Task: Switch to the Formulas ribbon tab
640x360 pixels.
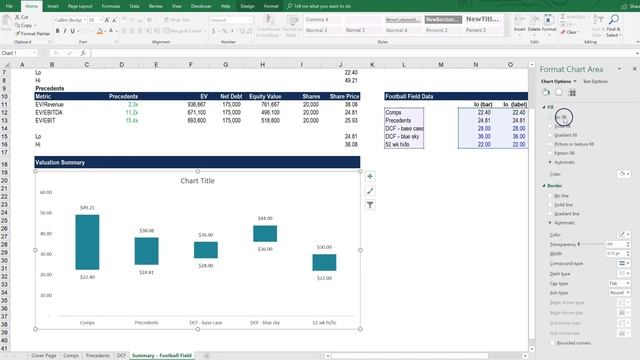Action: click(111, 6)
